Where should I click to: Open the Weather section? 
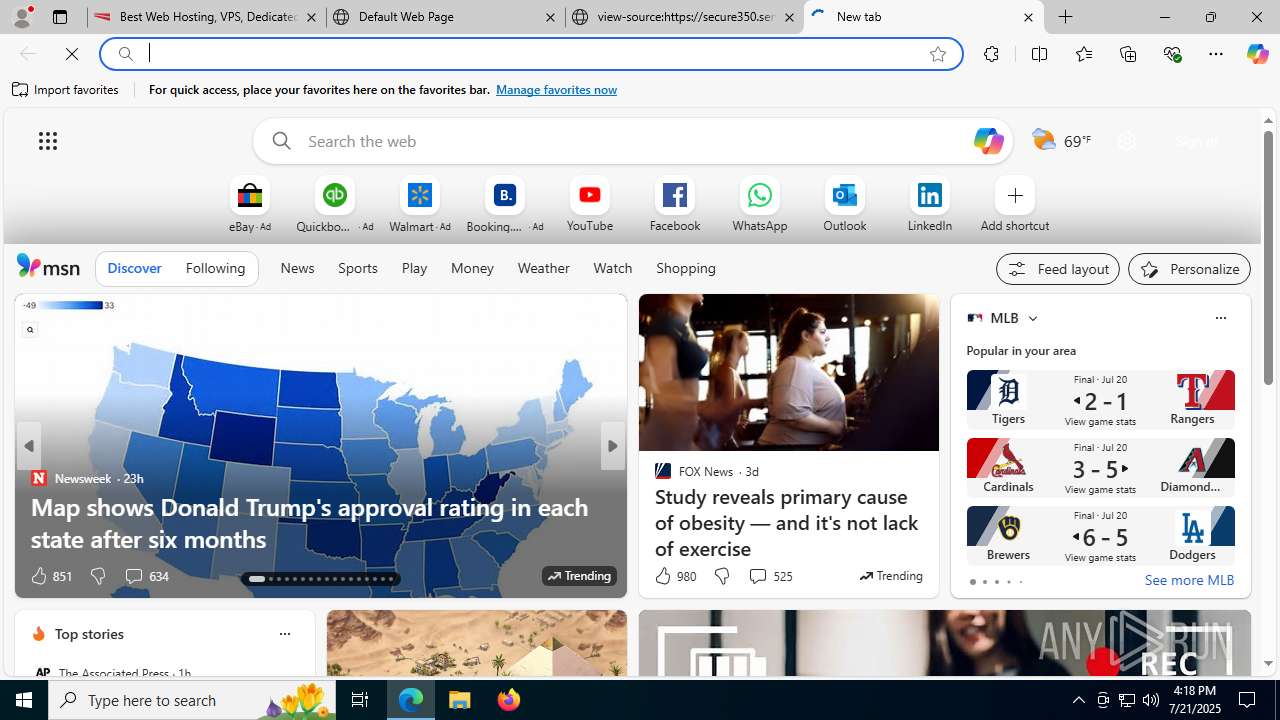[543, 269]
